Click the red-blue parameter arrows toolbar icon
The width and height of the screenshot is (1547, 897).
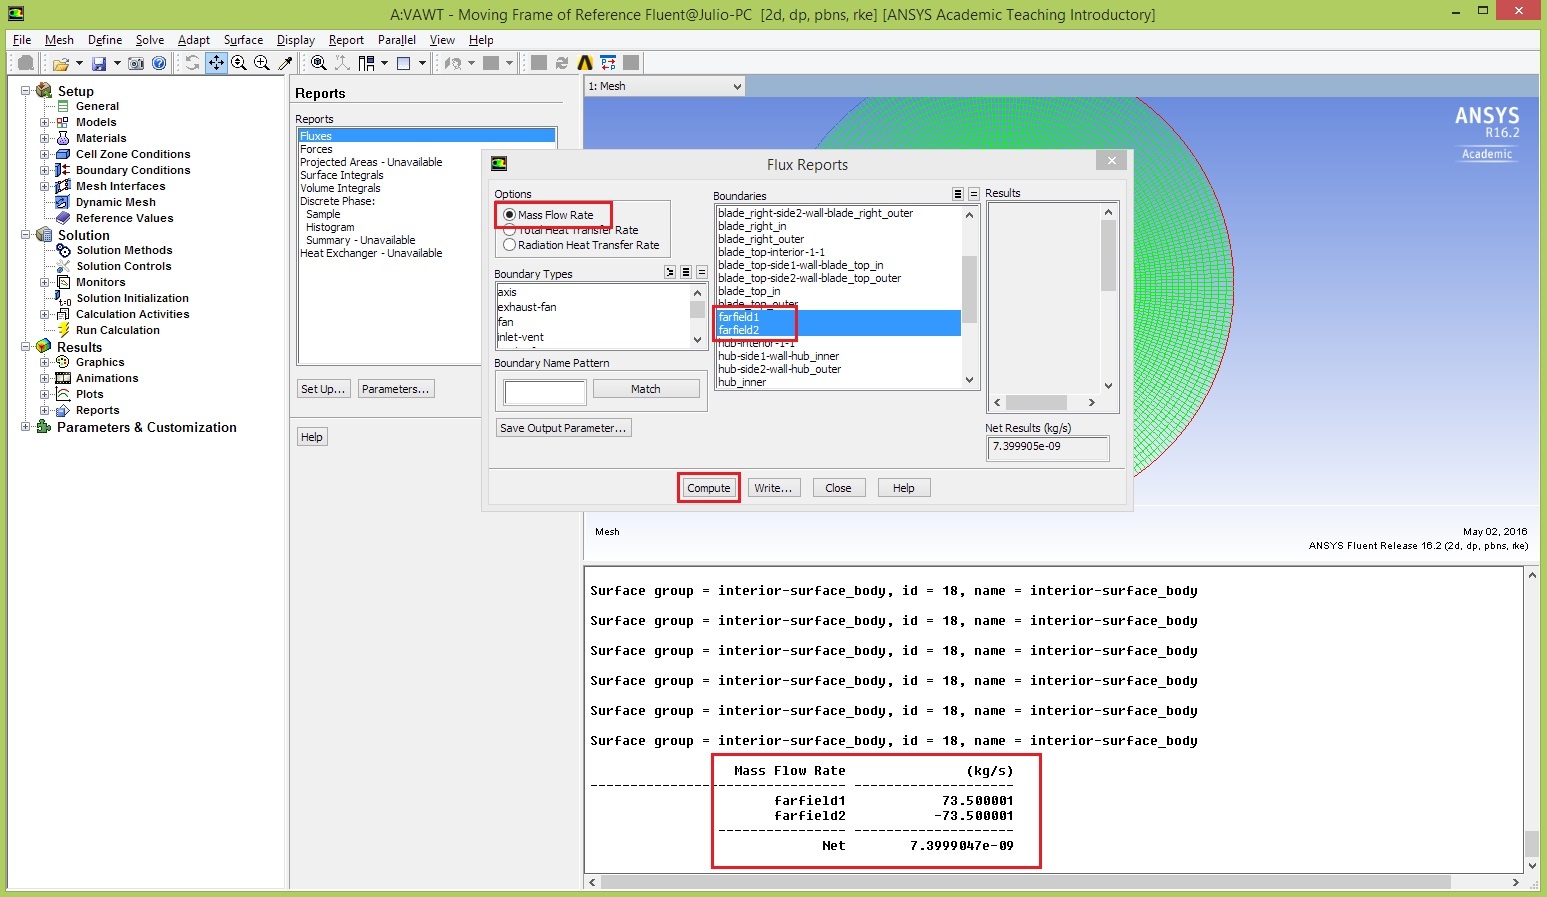[608, 63]
